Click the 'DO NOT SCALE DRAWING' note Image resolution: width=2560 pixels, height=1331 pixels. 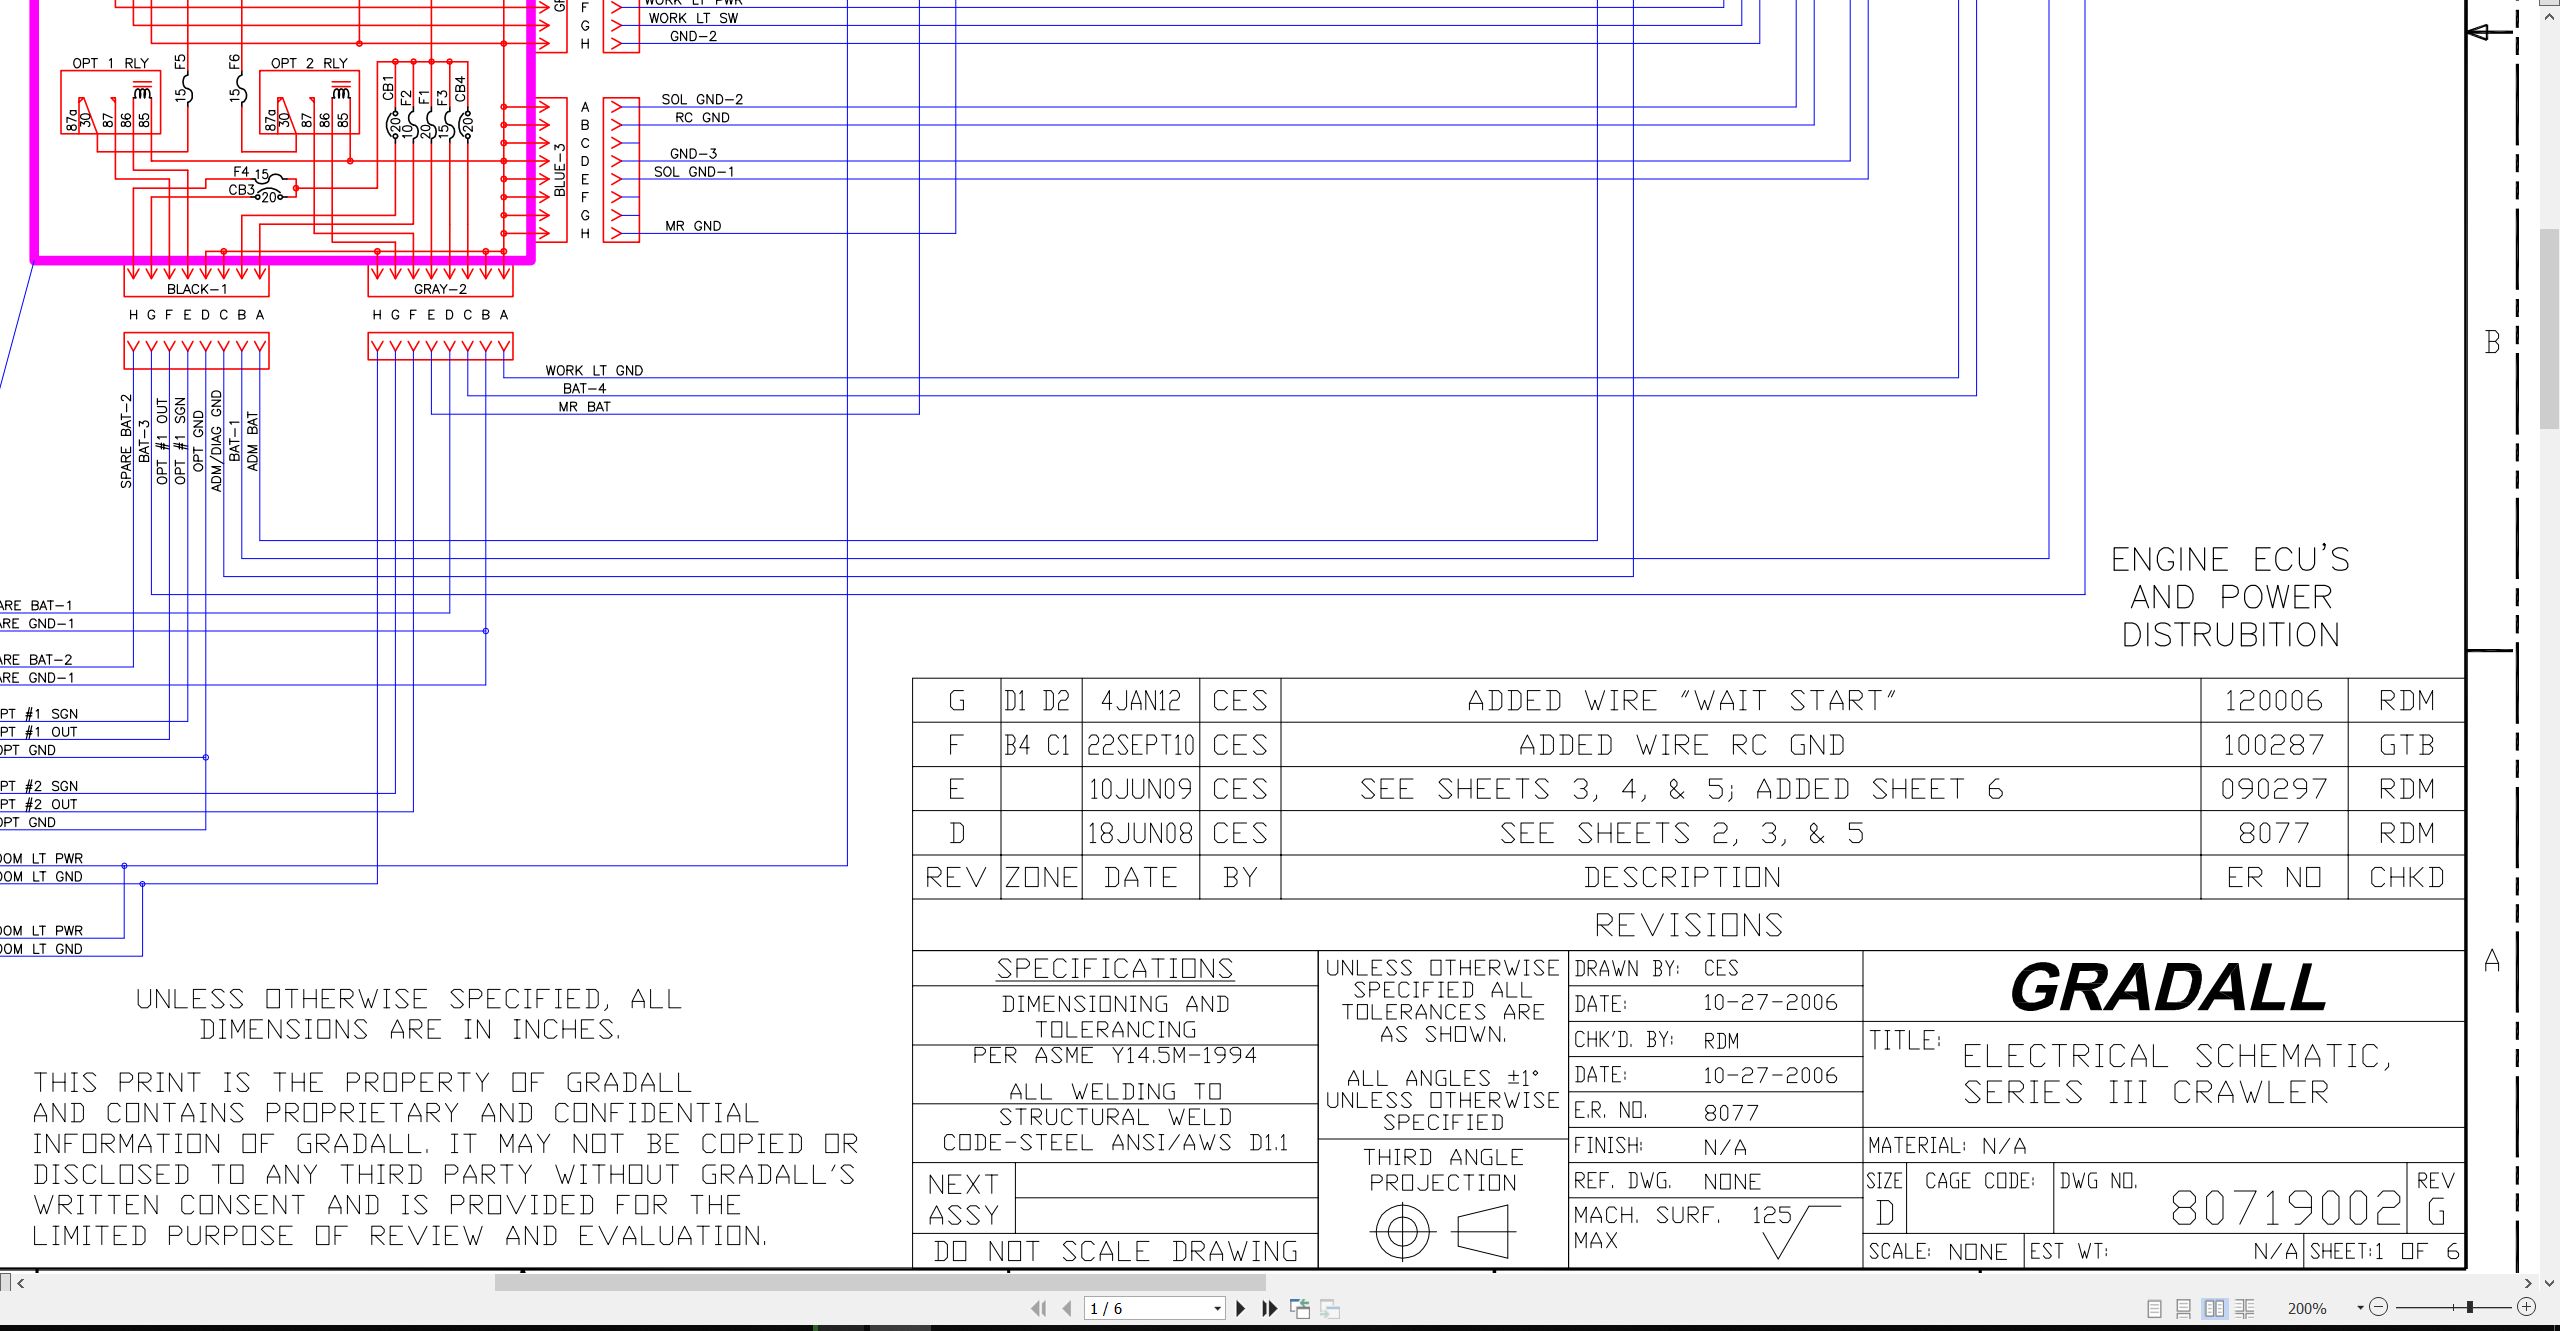pos(1115,1251)
